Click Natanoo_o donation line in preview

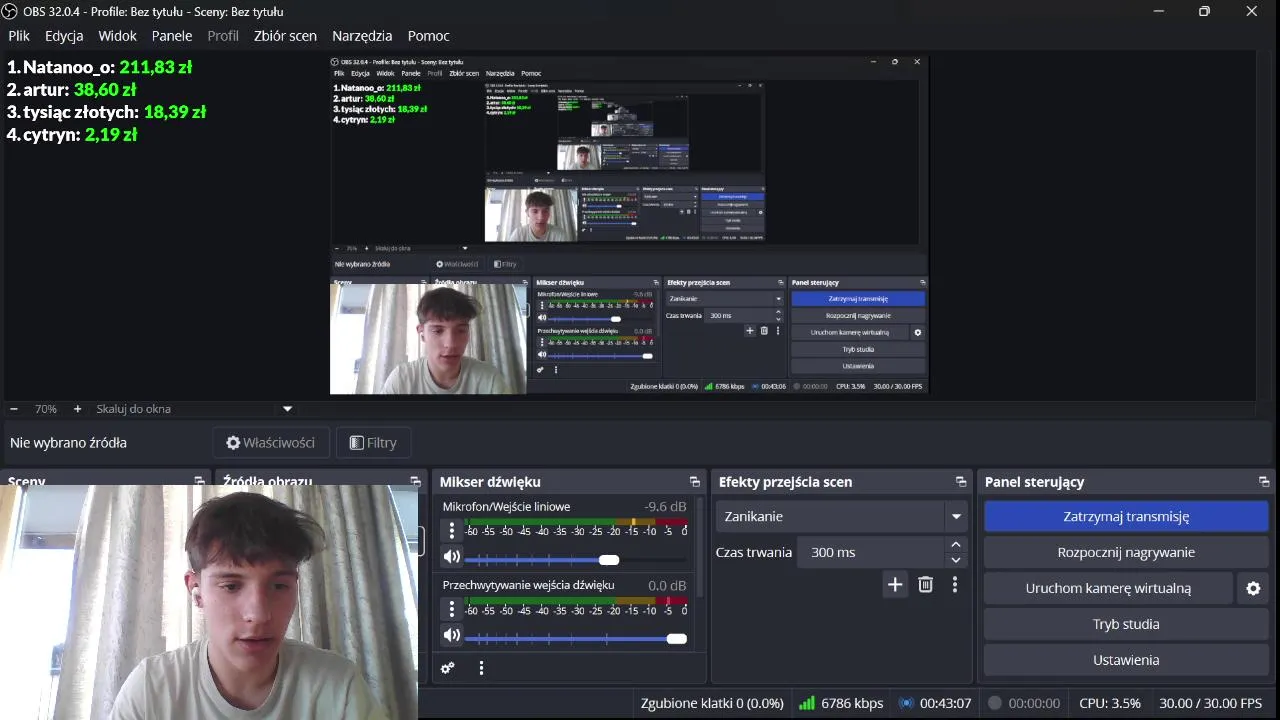tap(99, 68)
